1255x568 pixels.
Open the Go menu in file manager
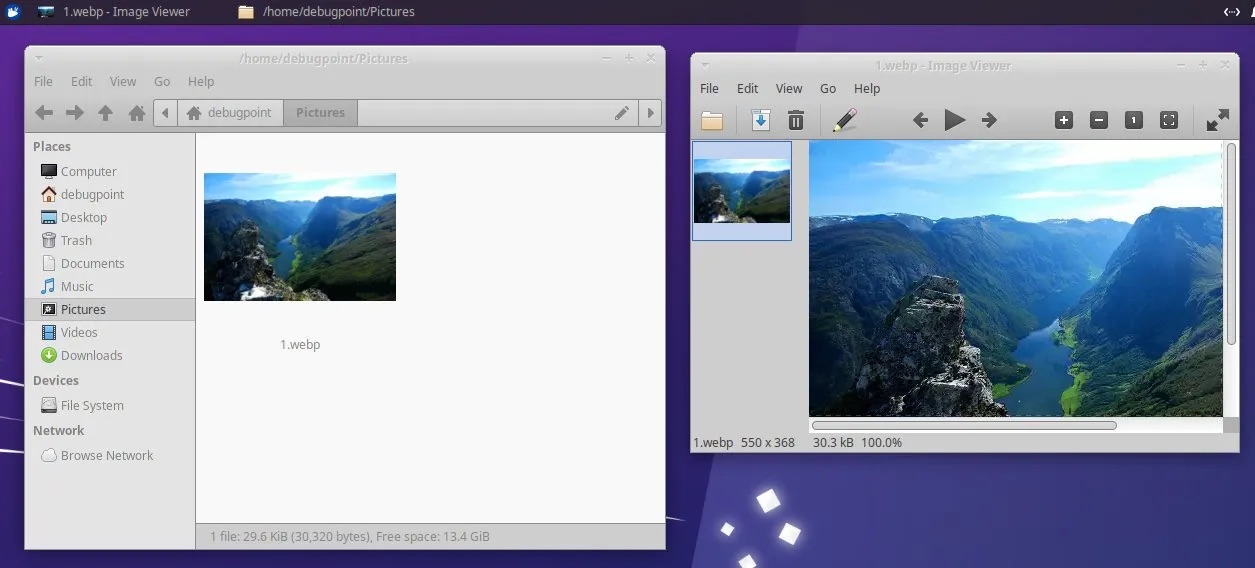pyautogui.click(x=162, y=81)
